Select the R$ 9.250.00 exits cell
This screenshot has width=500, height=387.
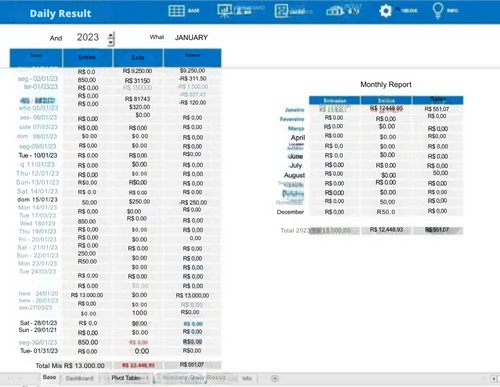[x=137, y=71]
